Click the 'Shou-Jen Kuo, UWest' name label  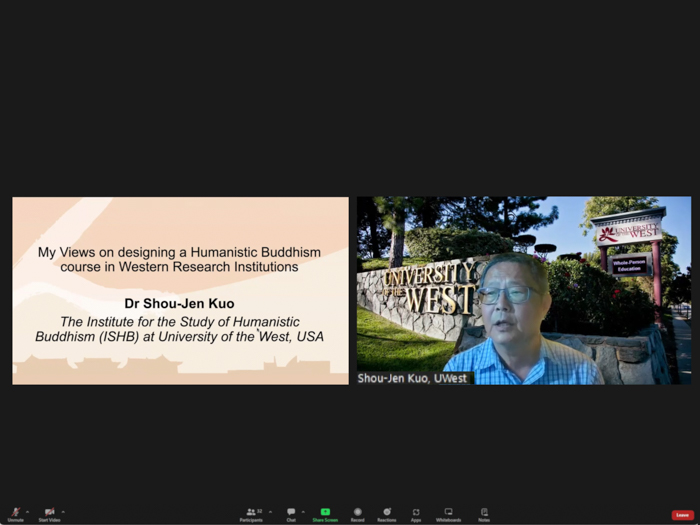tap(412, 379)
